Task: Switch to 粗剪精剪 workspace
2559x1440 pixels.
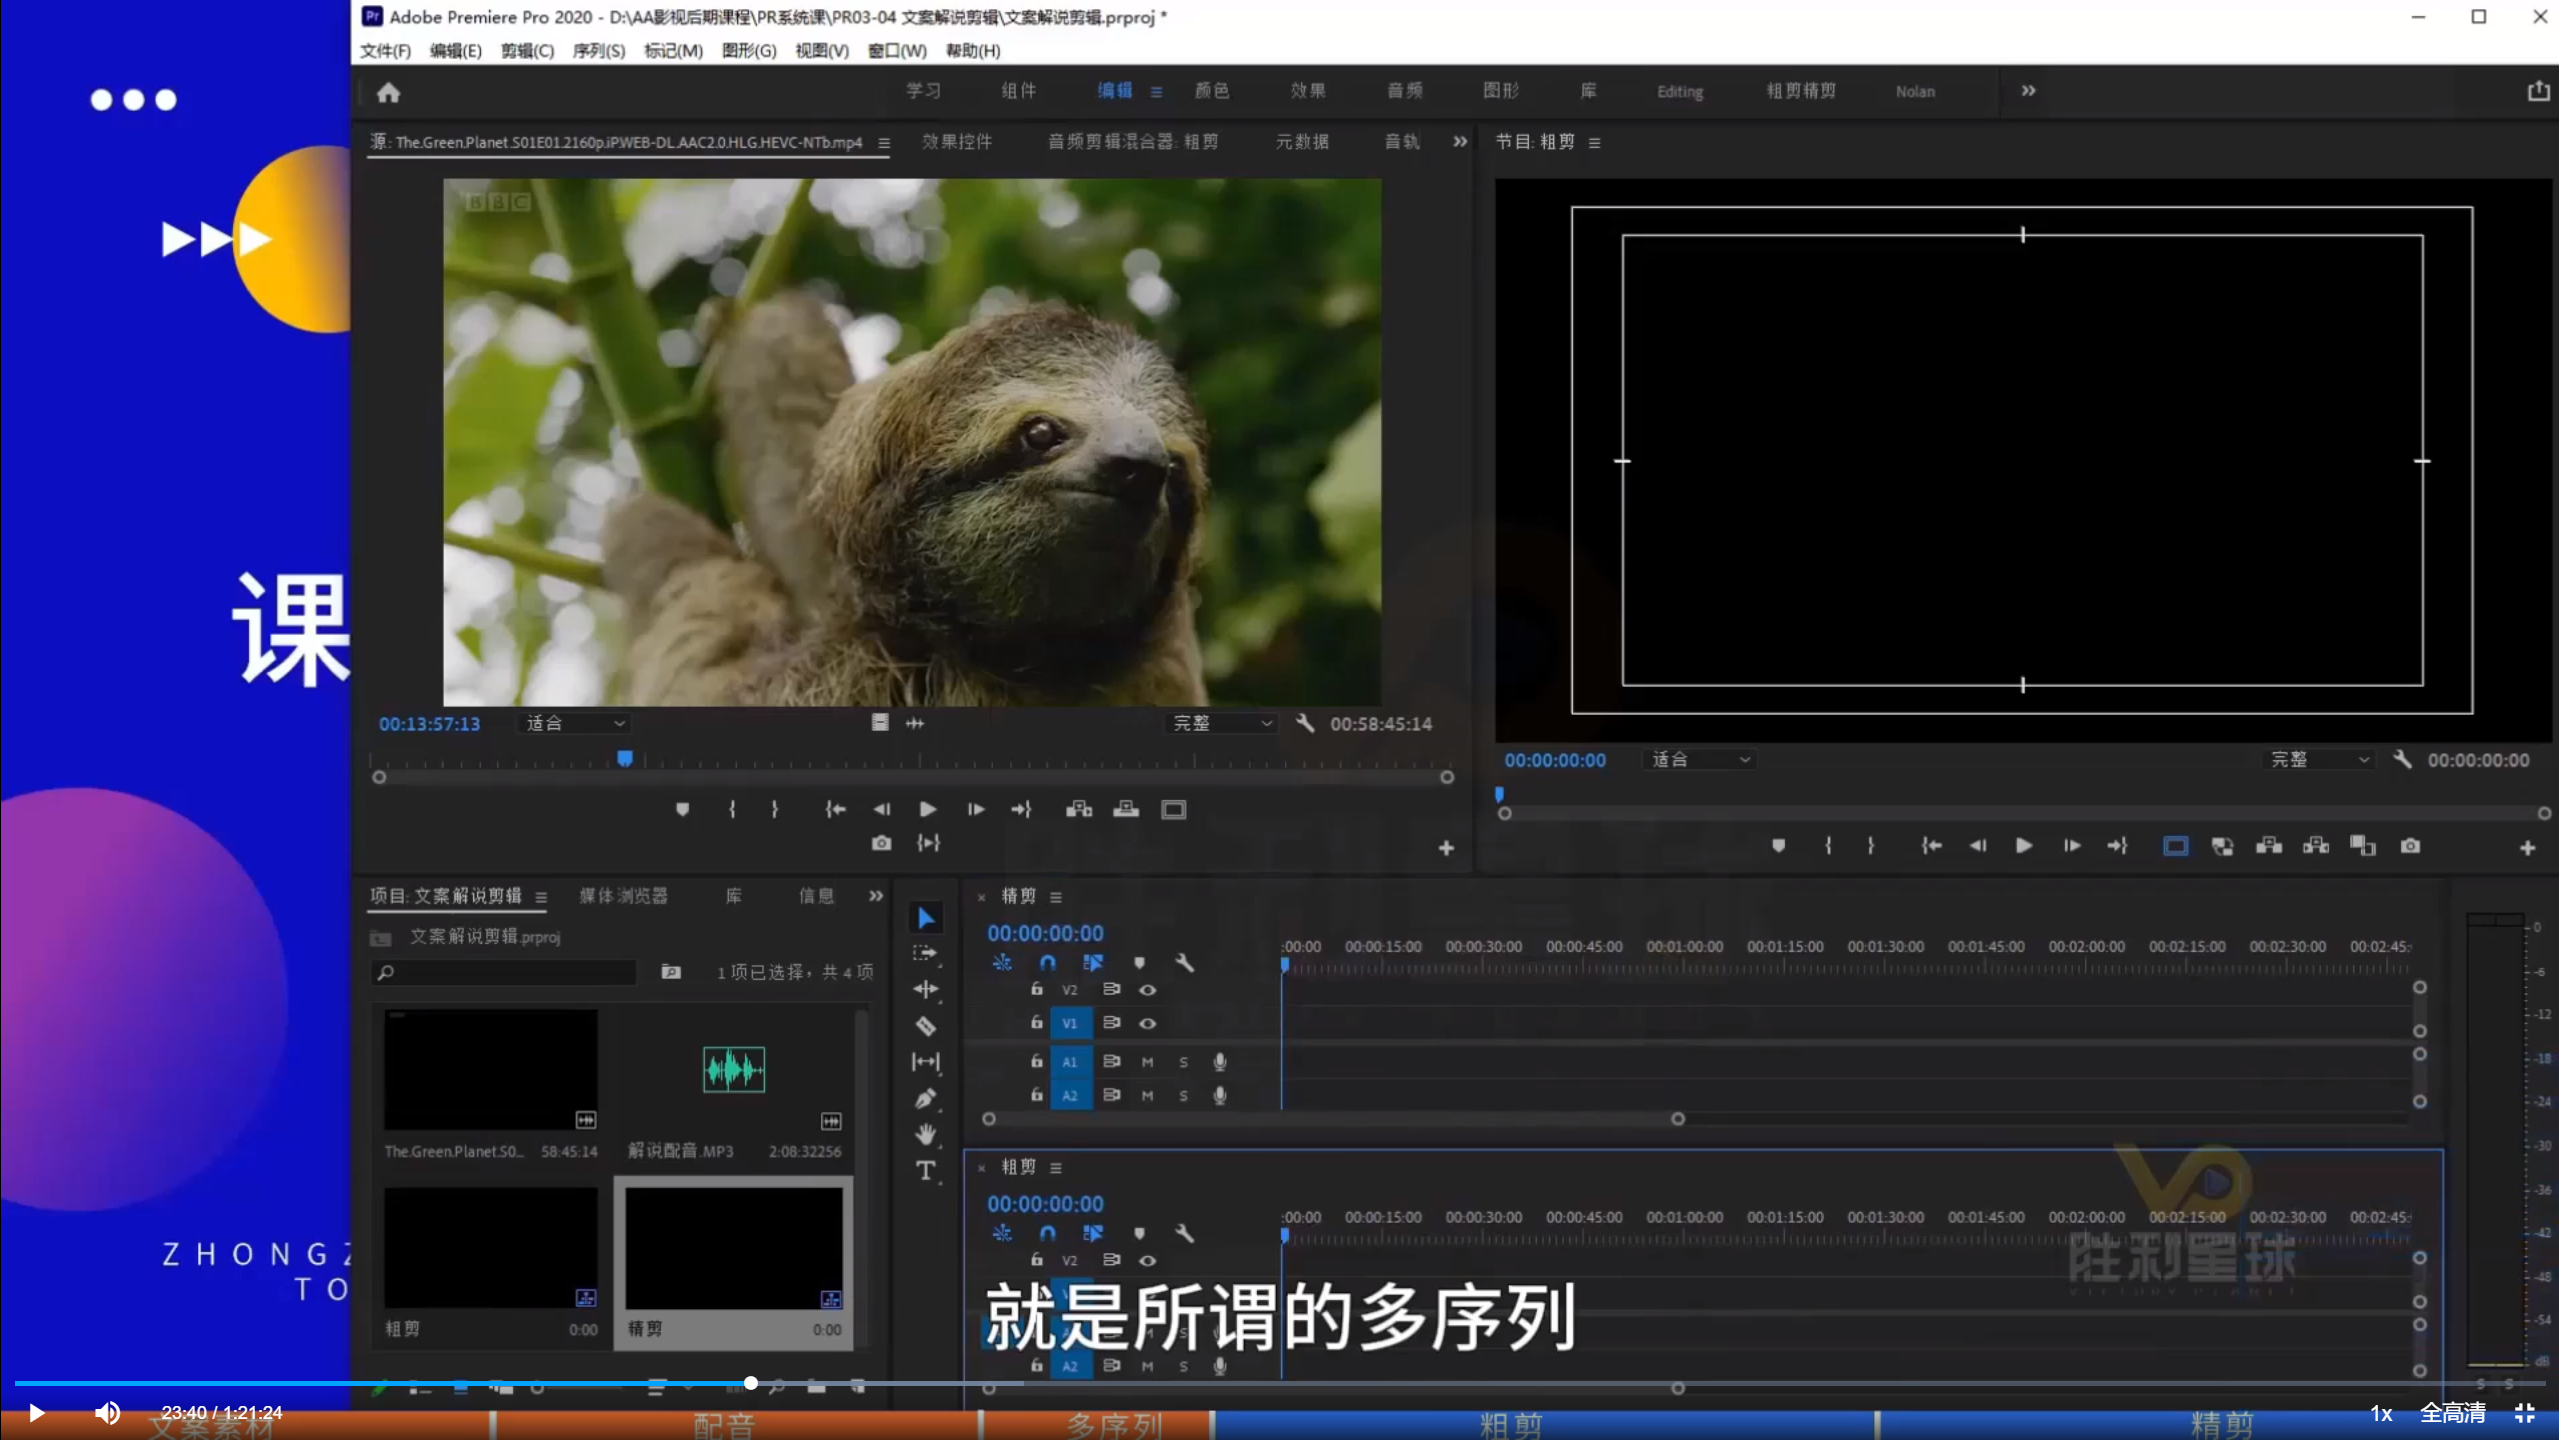Action: [1801, 91]
